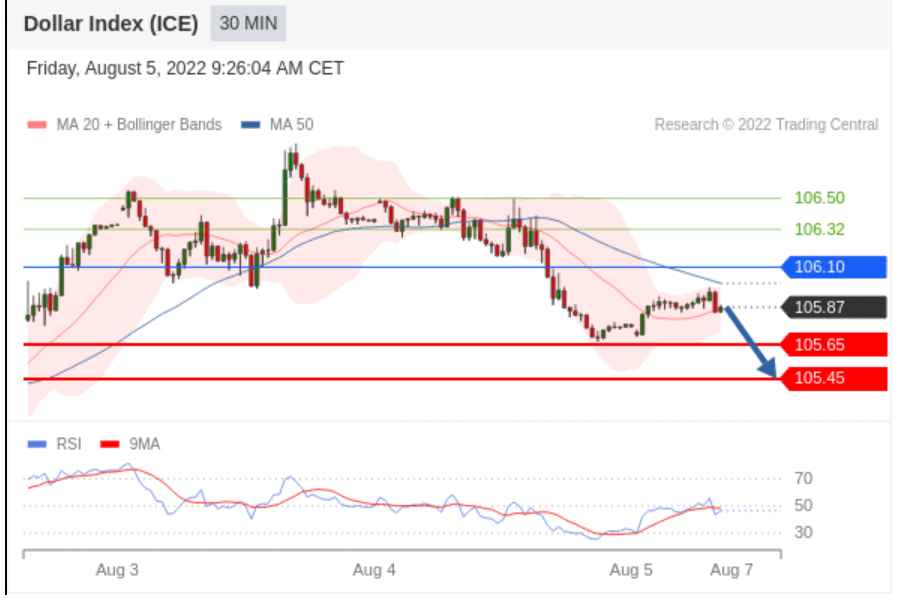The width and height of the screenshot is (900, 608).
Task: Click the blue MA 50 legend swatch
Action: tap(250, 125)
